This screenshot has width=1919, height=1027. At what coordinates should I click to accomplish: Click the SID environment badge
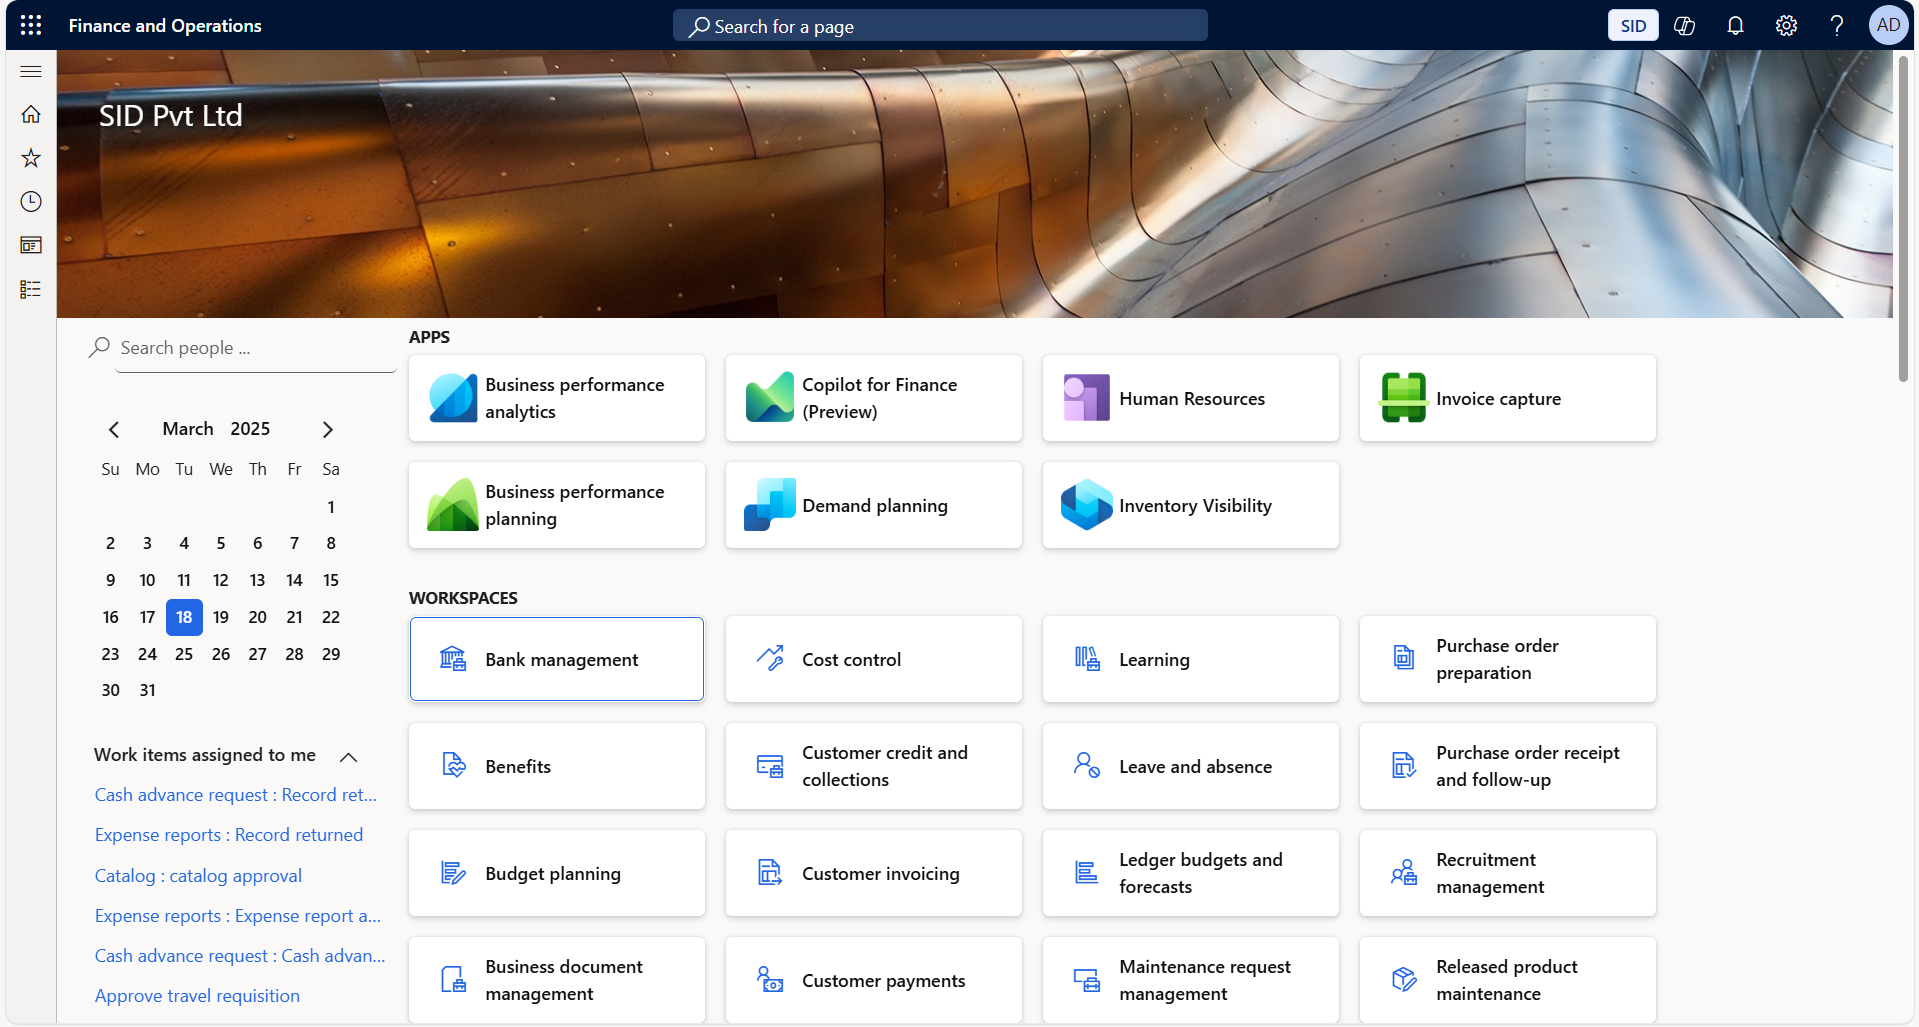pyautogui.click(x=1632, y=25)
